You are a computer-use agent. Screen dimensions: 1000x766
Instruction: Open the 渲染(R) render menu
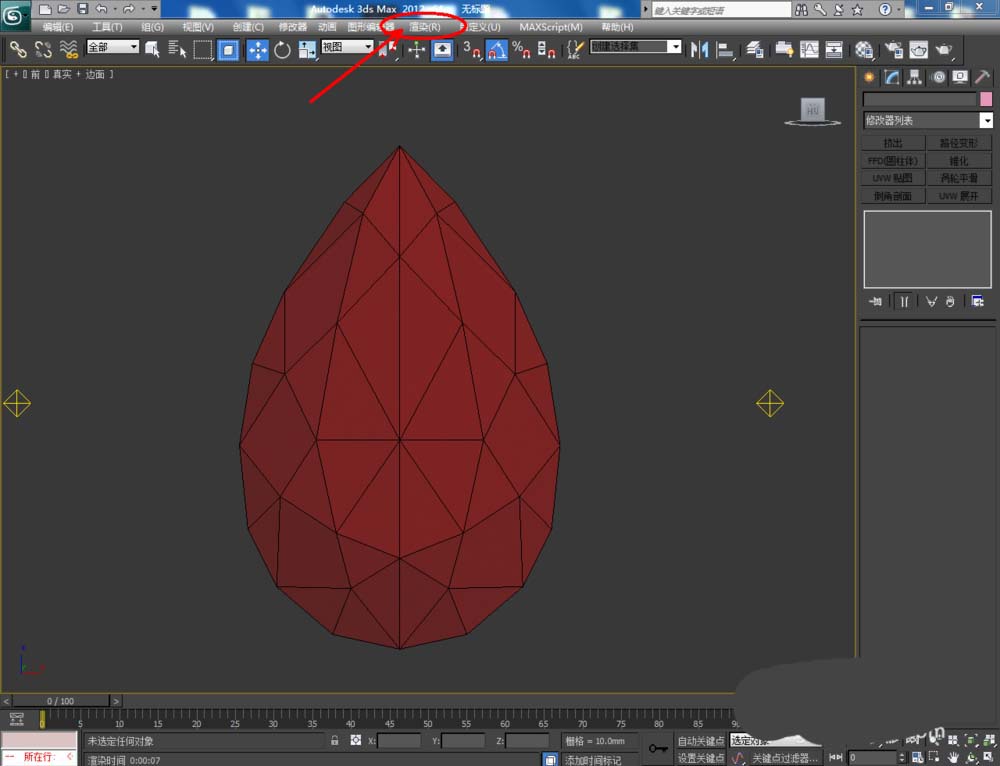click(424, 27)
